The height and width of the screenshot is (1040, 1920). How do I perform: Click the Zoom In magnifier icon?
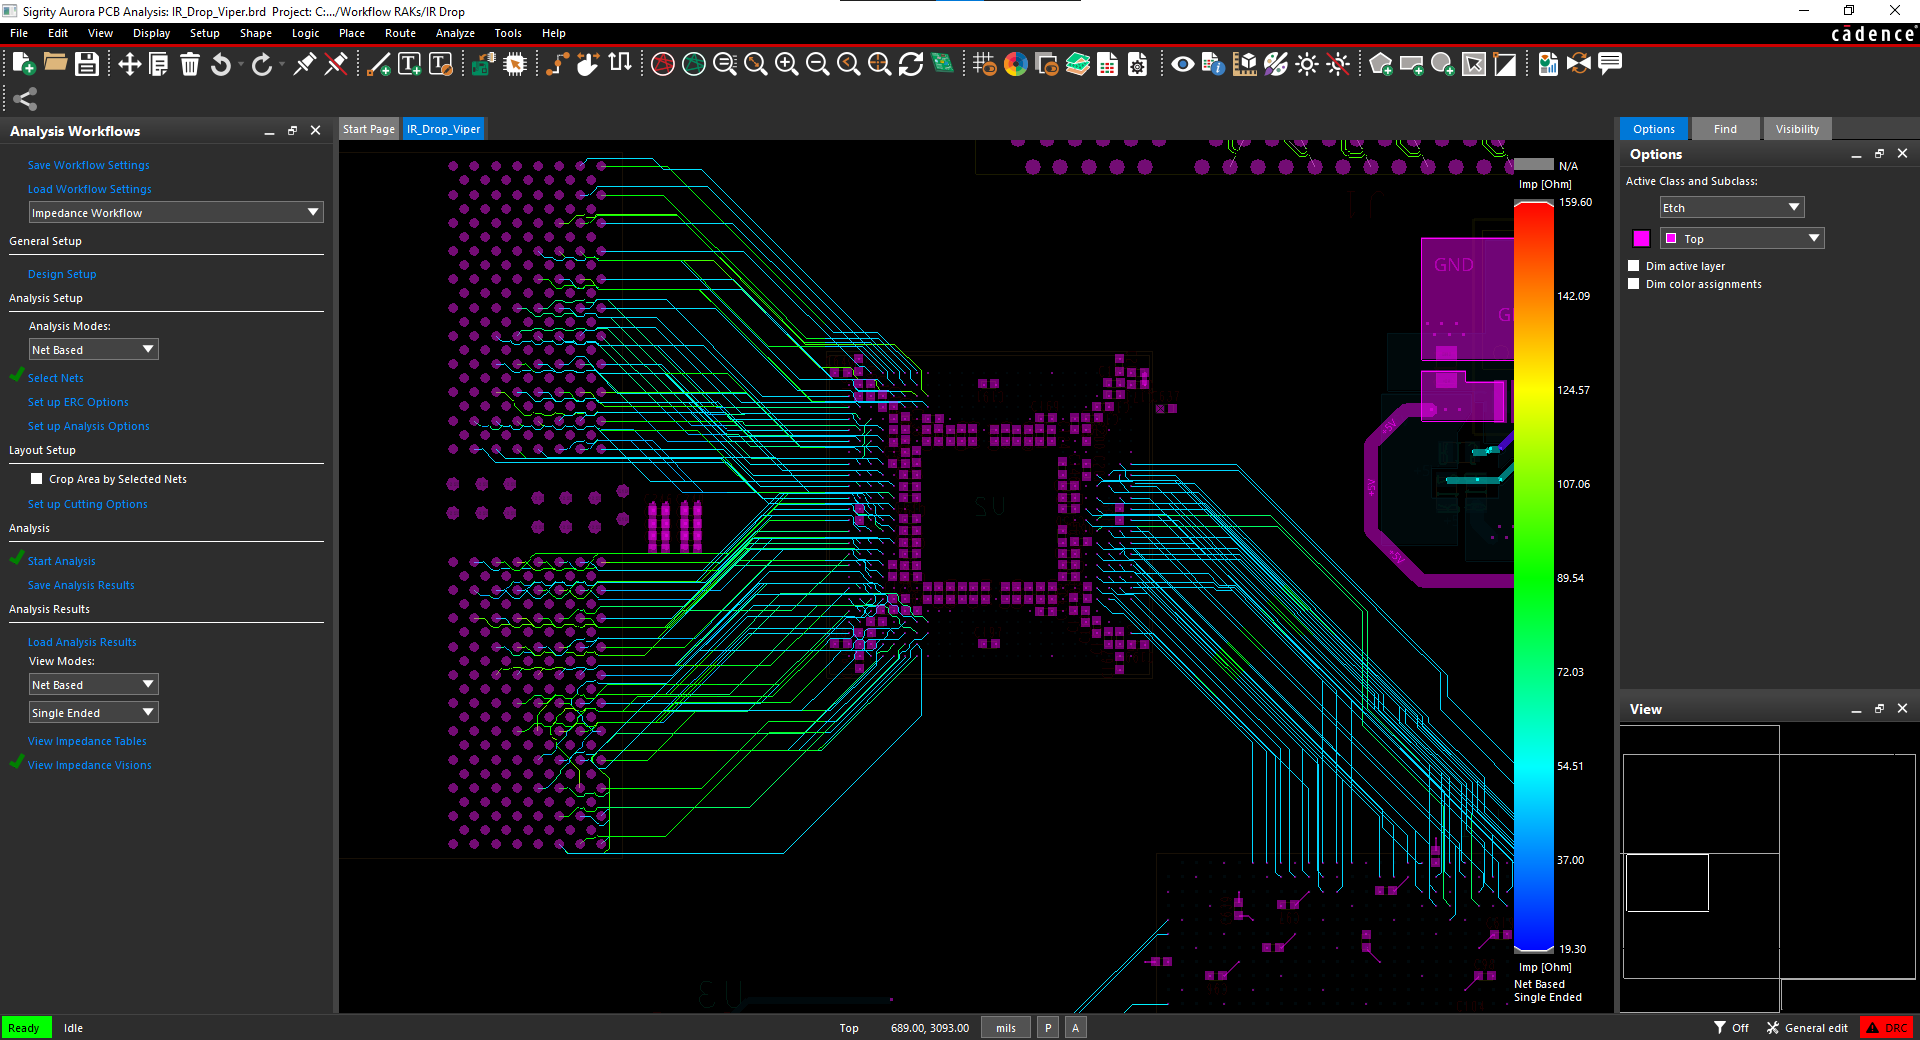coord(787,64)
